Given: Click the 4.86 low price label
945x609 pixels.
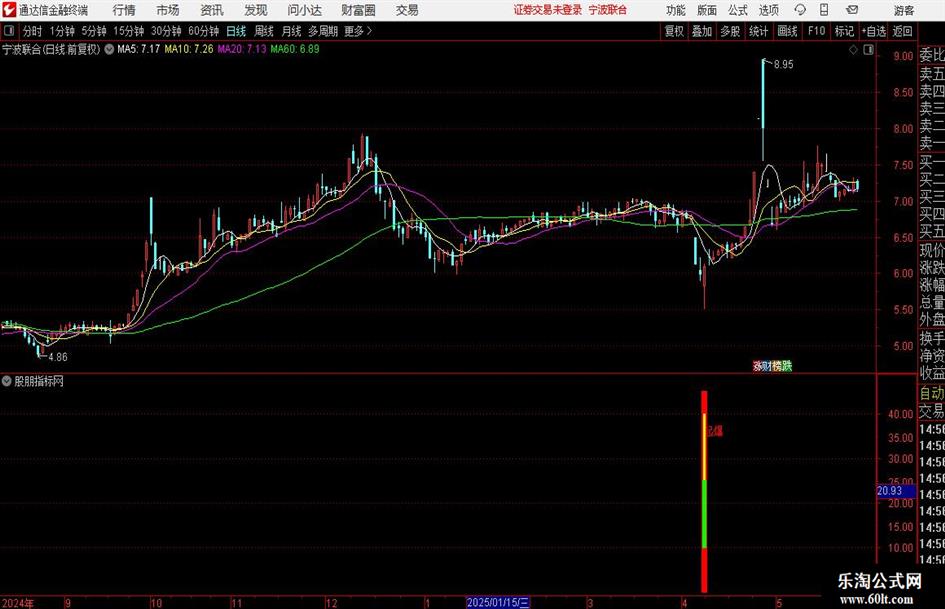Looking at the screenshot, I should tap(58, 357).
